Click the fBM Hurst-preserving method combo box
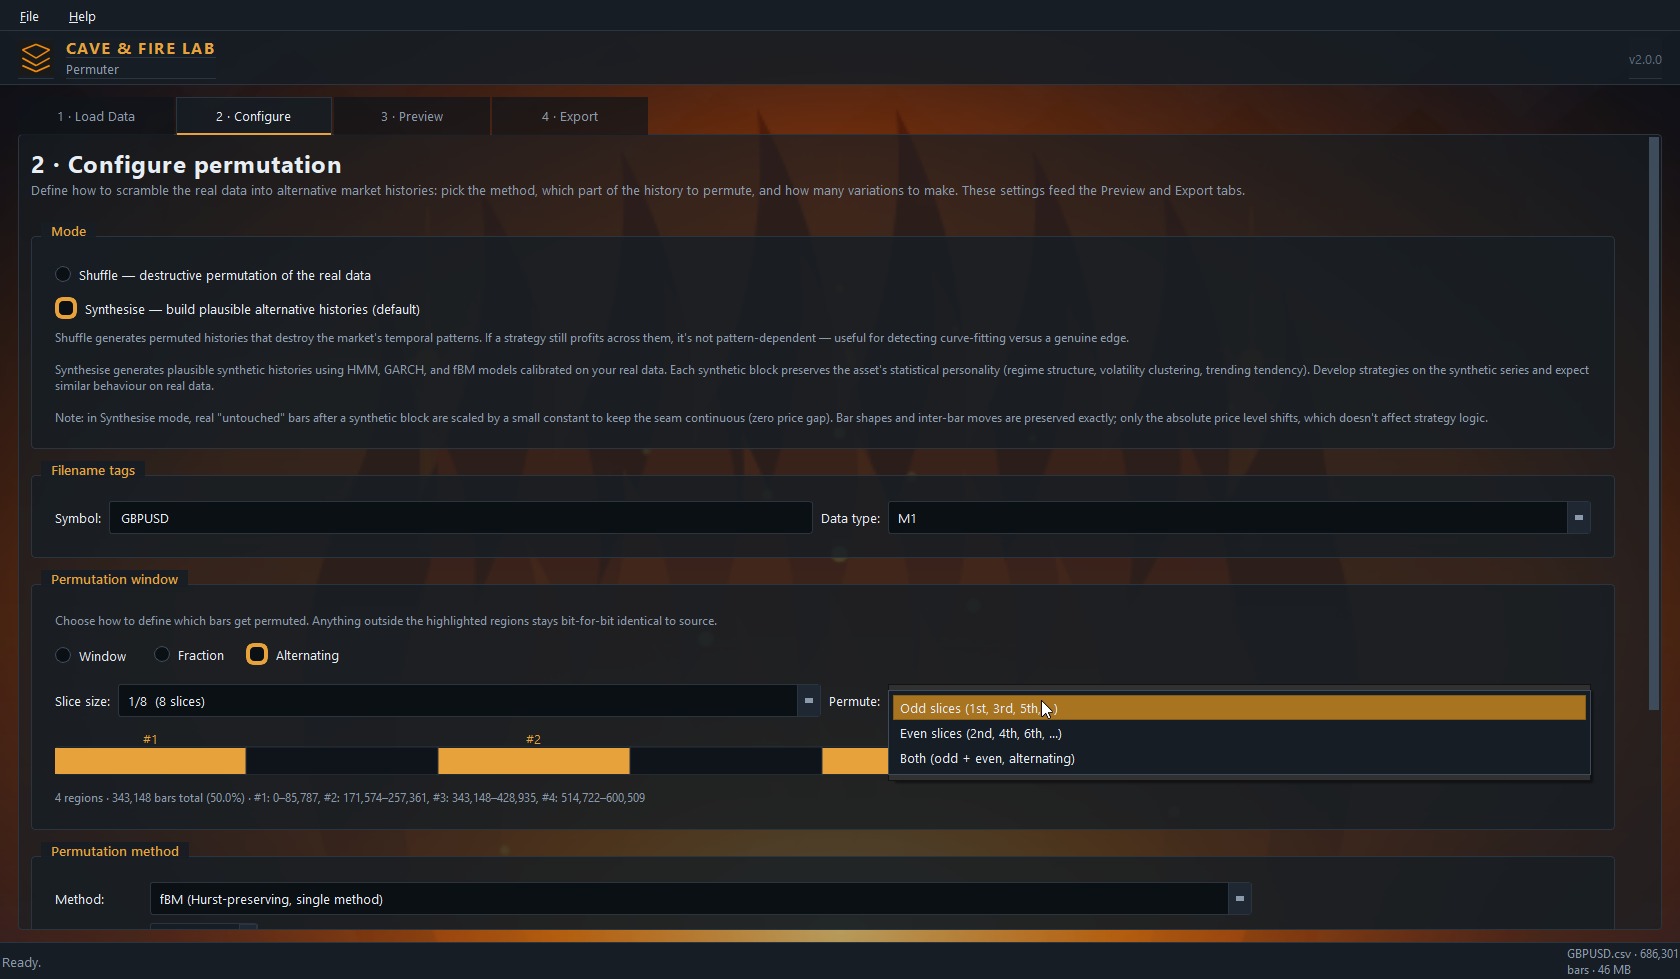The height and width of the screenshot is (979, 1680). click(700, 899)
